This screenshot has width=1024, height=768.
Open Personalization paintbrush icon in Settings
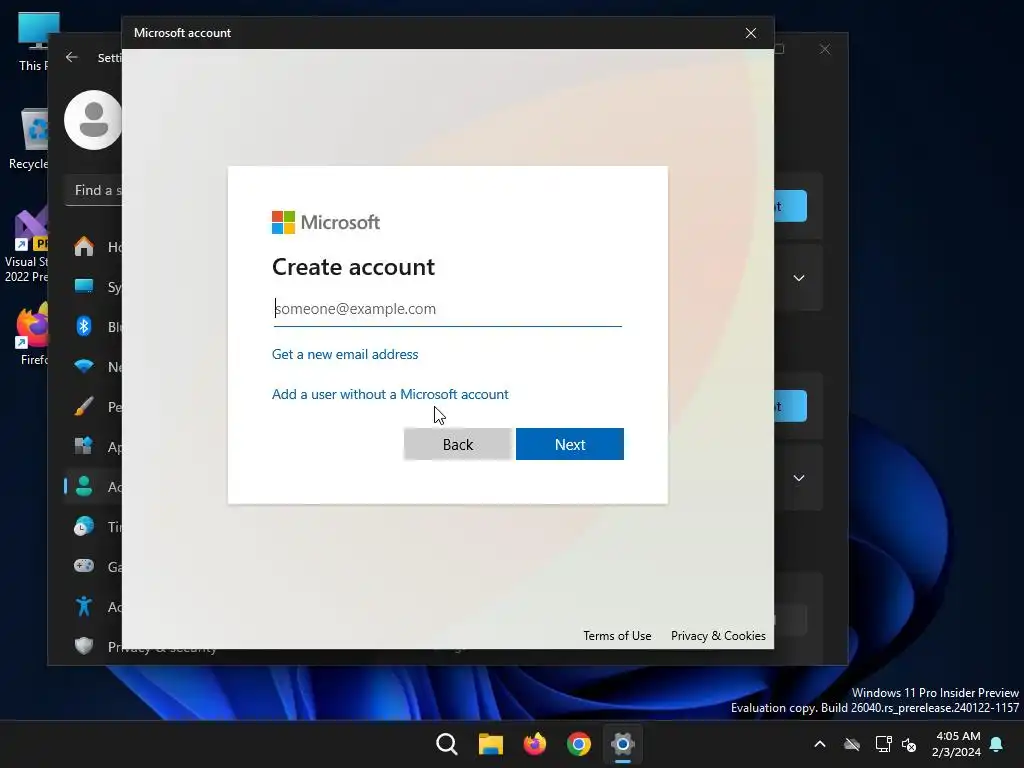tap(84, 407)
